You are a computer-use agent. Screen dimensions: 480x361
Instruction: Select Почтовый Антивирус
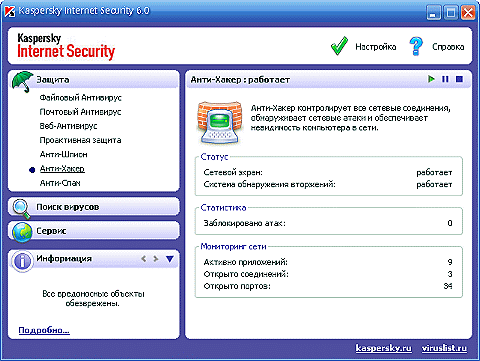[80, 112]
